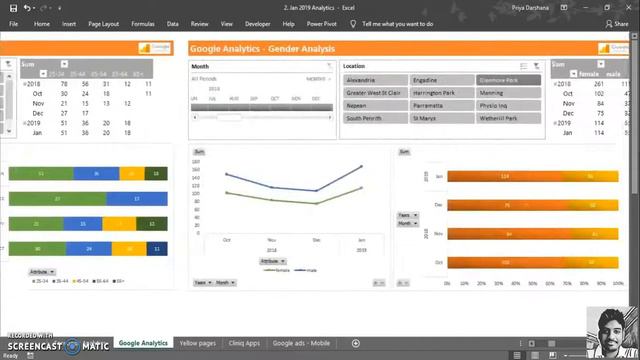Open the Sum filter dropdown in the age pivot table
Image resolution: width=640 pixels, height=360 pixels.
point(64,64)
